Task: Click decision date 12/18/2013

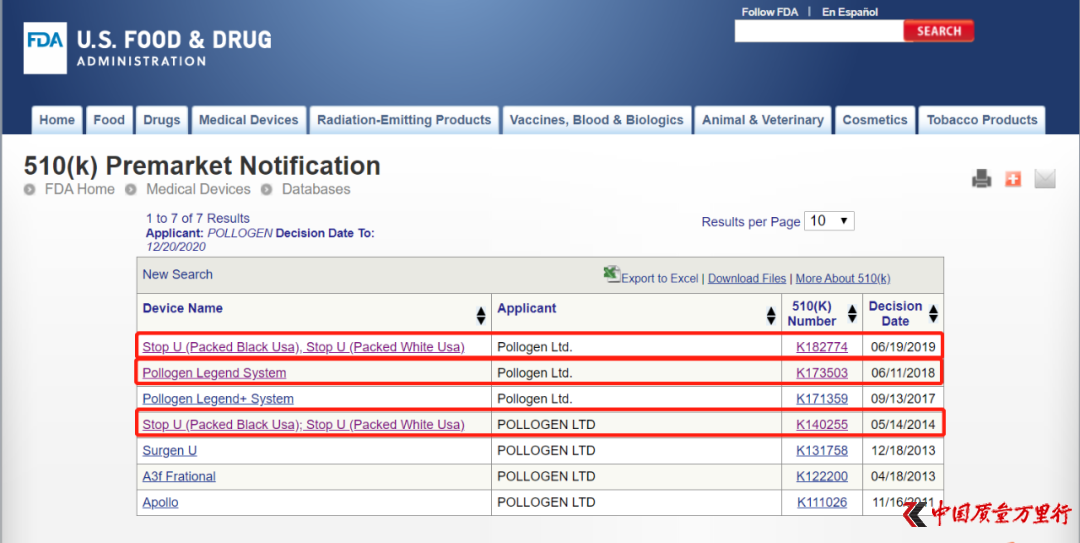Action: pyautogui.click(x=903, y=451)
